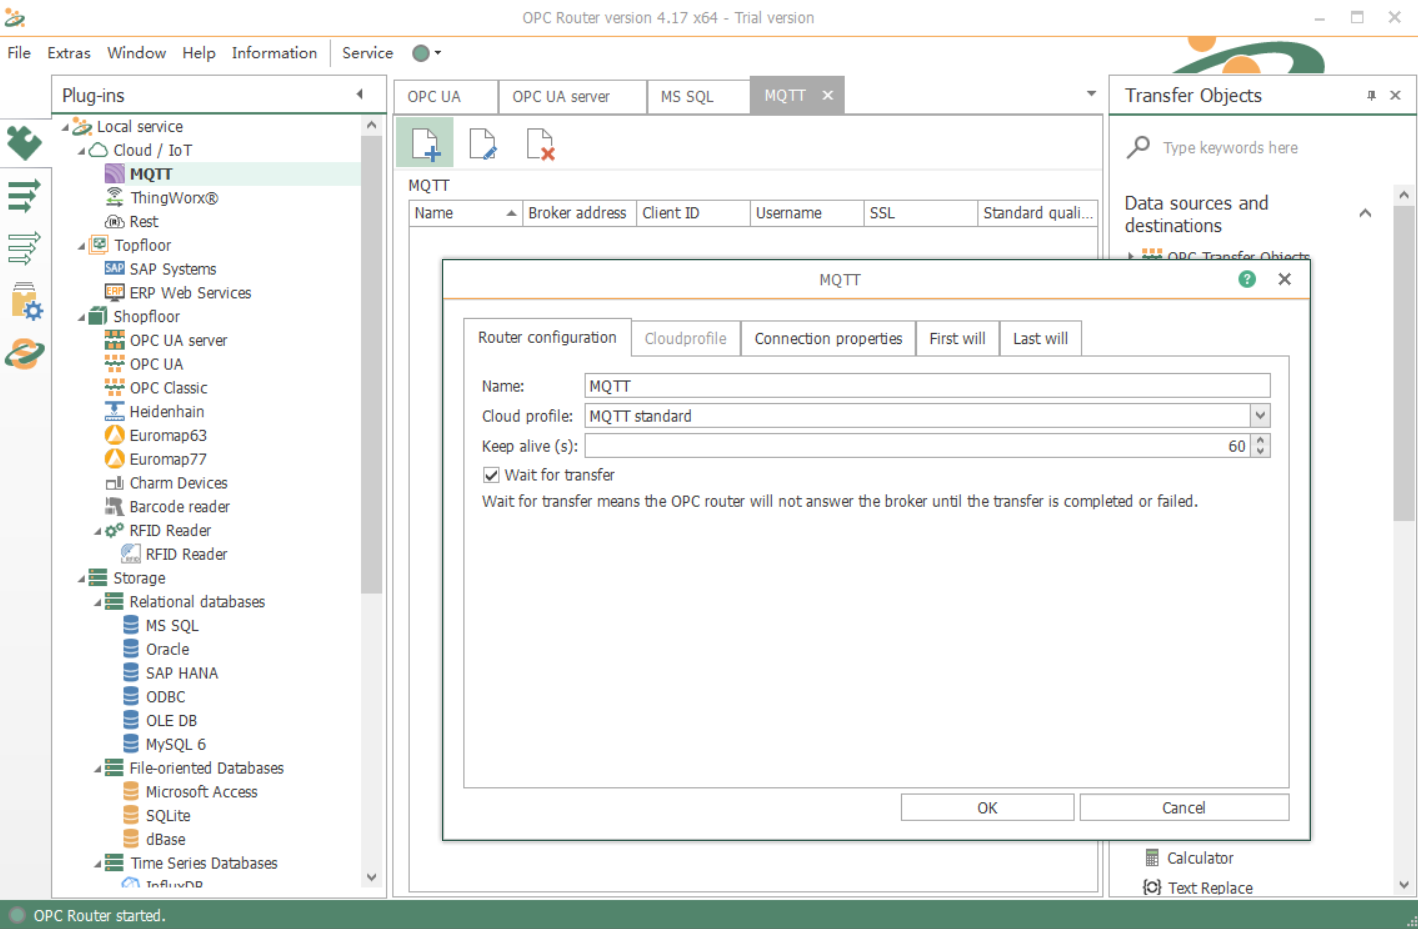Open the Cloud profile dropdown
Image resolution: width=1418 pixels, height=929 pixels.
coord(1260,416)
